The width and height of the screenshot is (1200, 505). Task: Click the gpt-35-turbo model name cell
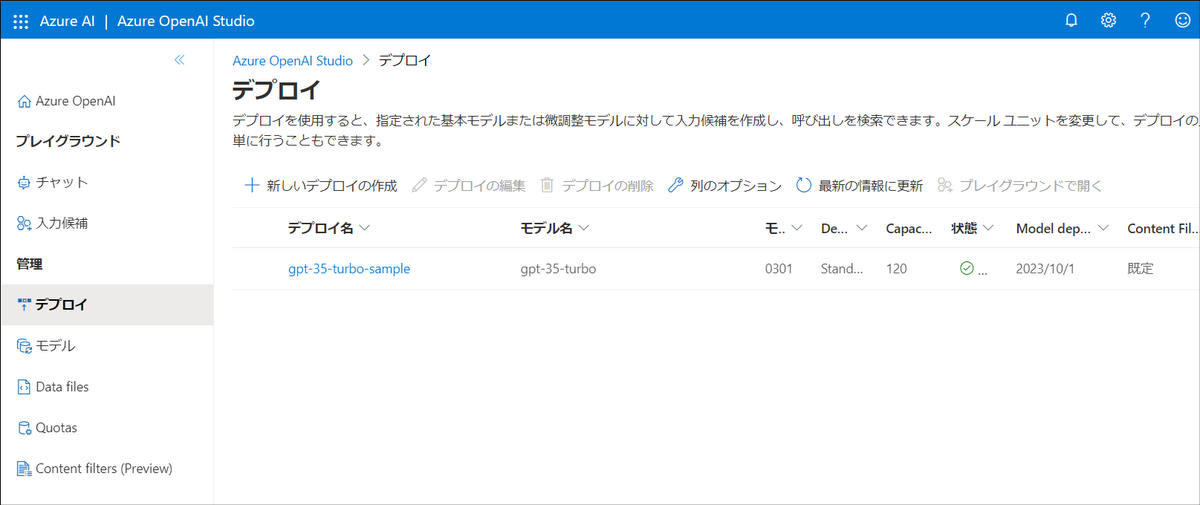pos(558,269)
